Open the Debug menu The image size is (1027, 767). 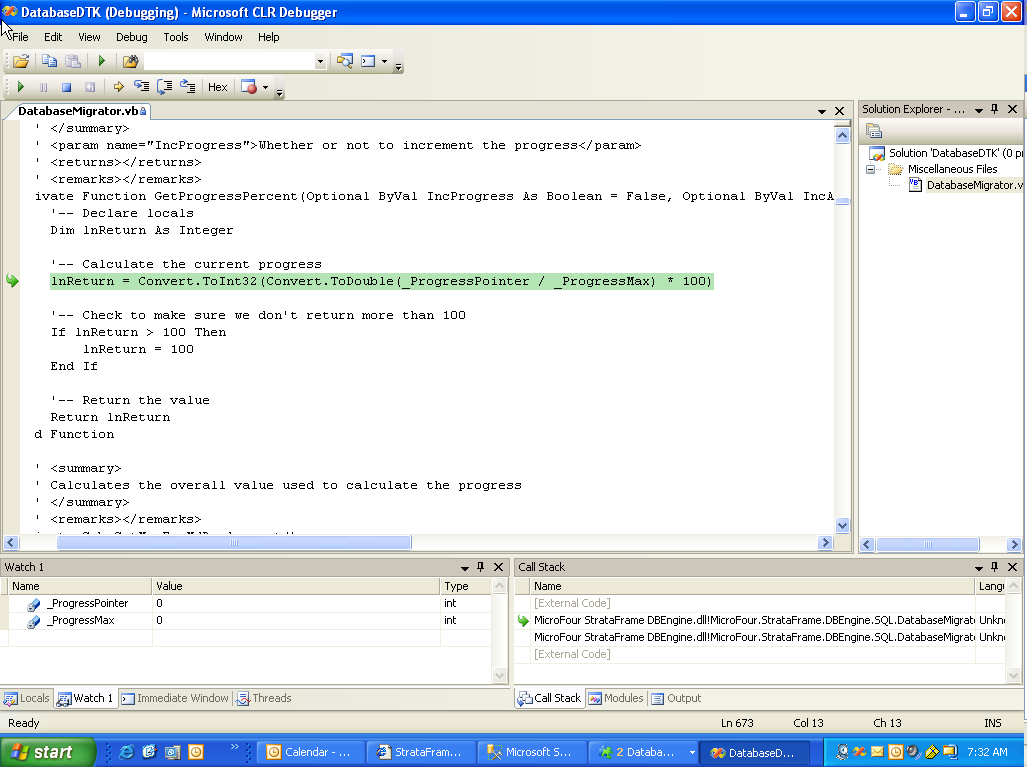coord(131,37)
